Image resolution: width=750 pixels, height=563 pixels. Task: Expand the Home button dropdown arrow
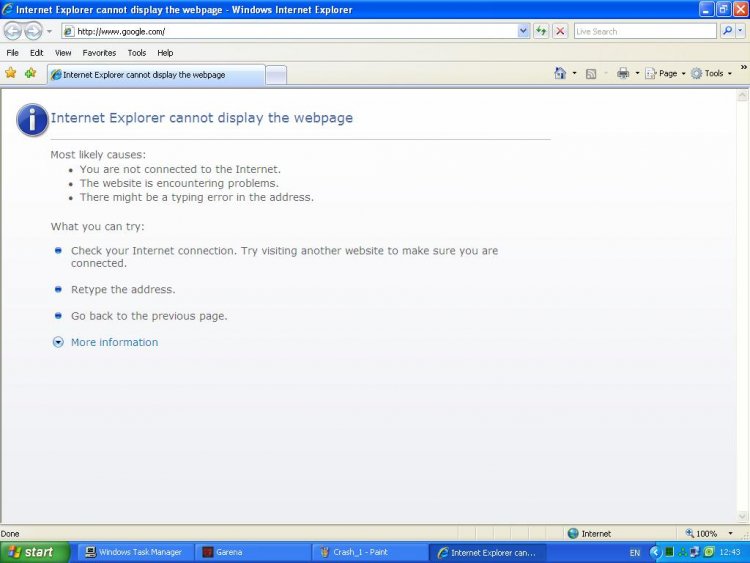pyautogui.click(x=574, y=73)
